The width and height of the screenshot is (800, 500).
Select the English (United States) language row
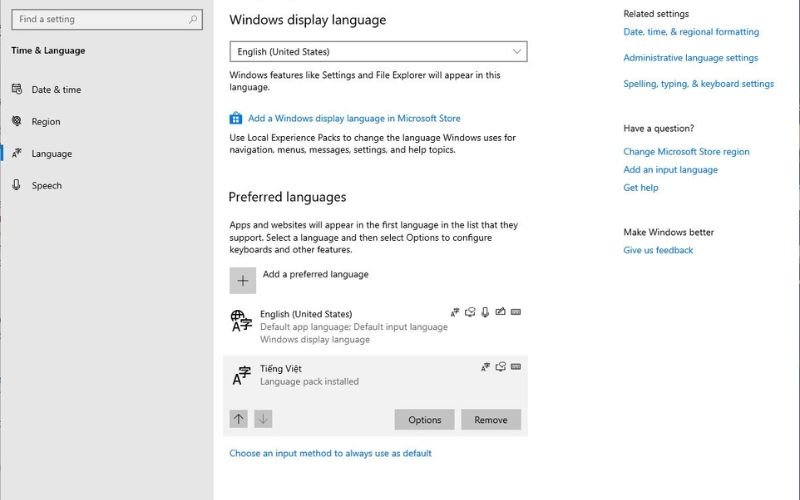[x=376, y=326]
